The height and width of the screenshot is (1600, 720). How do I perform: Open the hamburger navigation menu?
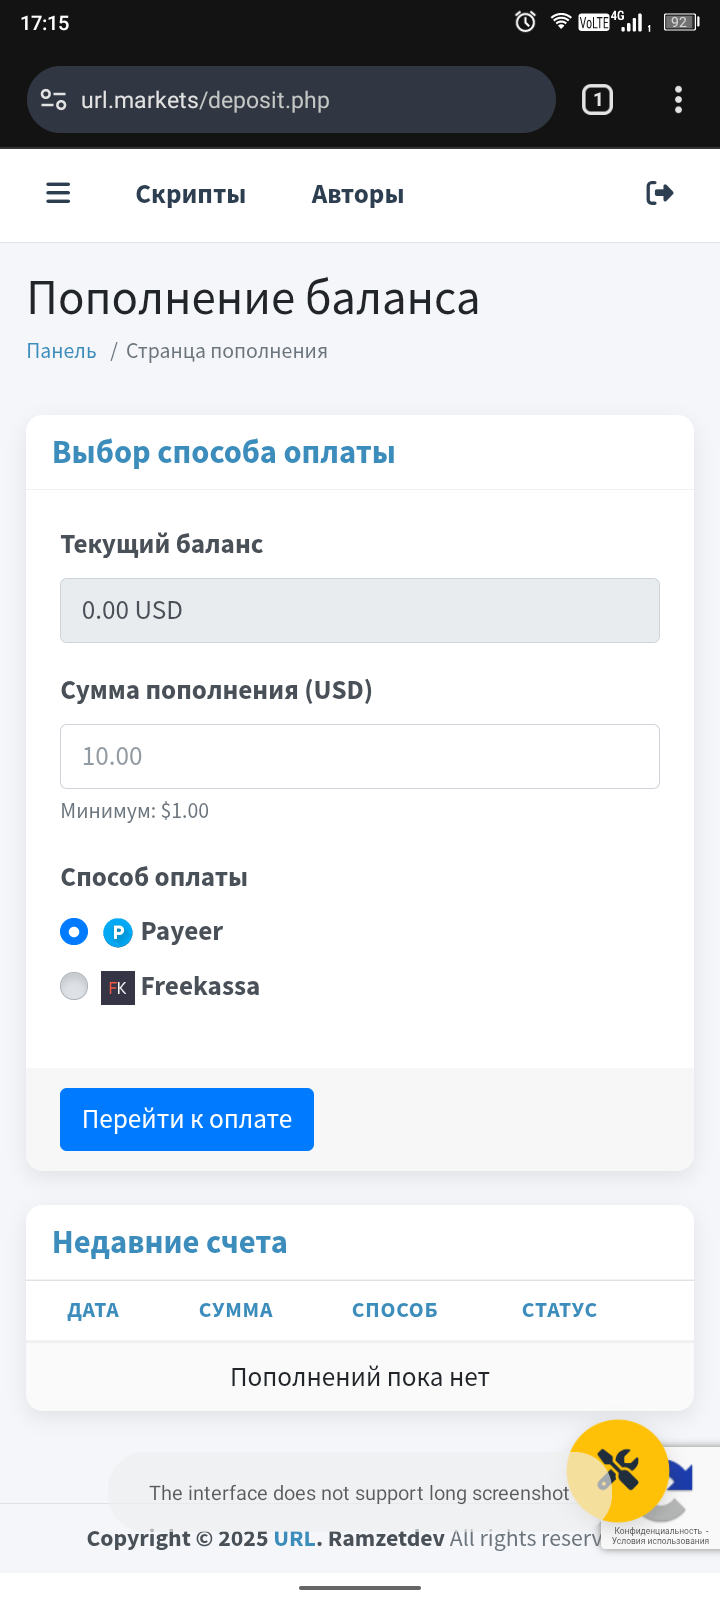59,193
